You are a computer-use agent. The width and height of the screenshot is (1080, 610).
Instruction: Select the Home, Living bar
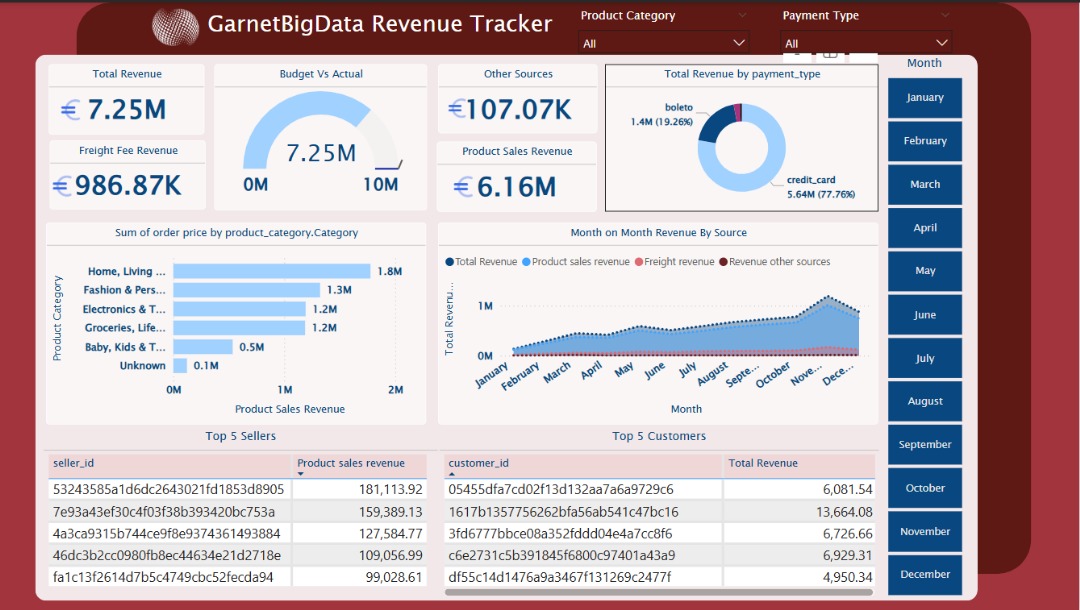click(x=272, y=271)
